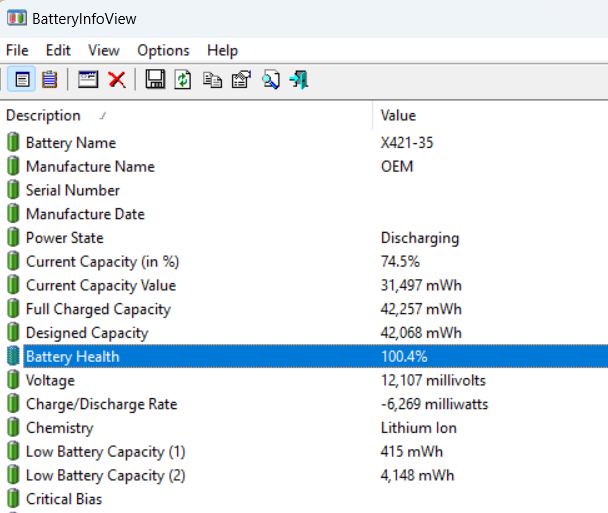Image resolution: width=608 pixels, height=513 pixels.
Task: Open Properties toolbar icon
Action: pos(241,80)
